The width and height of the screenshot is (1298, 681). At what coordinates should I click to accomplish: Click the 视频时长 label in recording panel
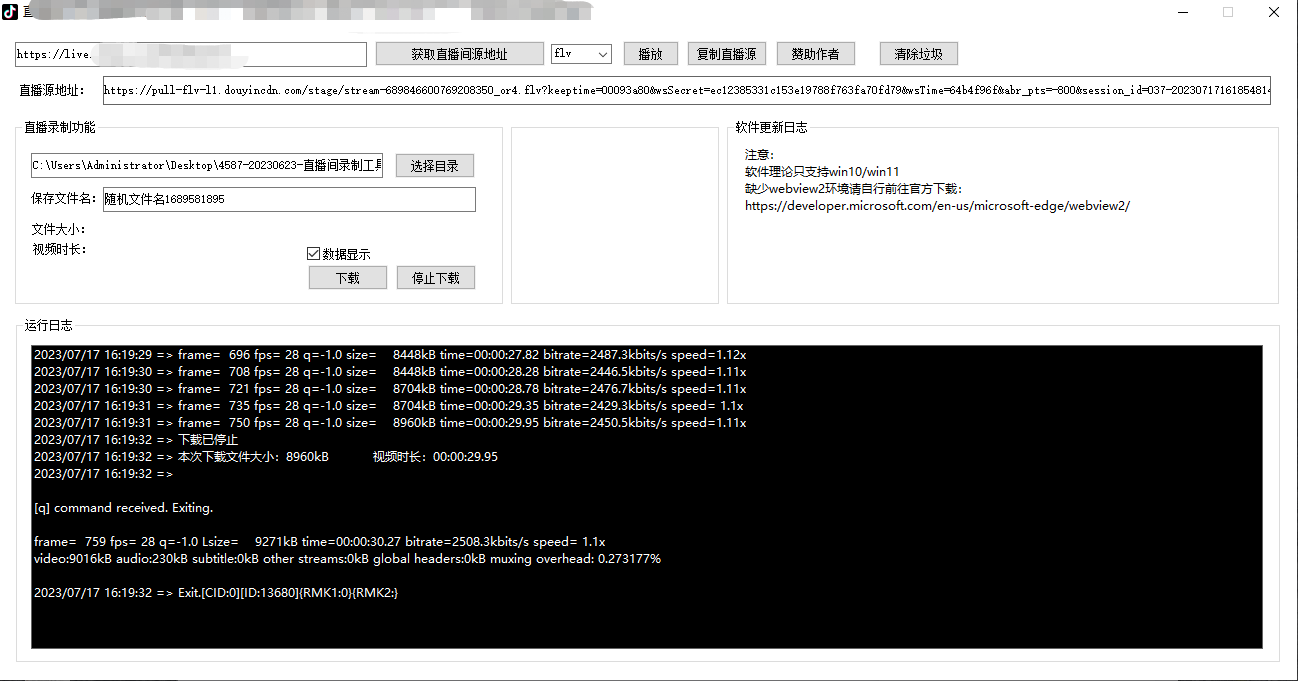[59, 249]
